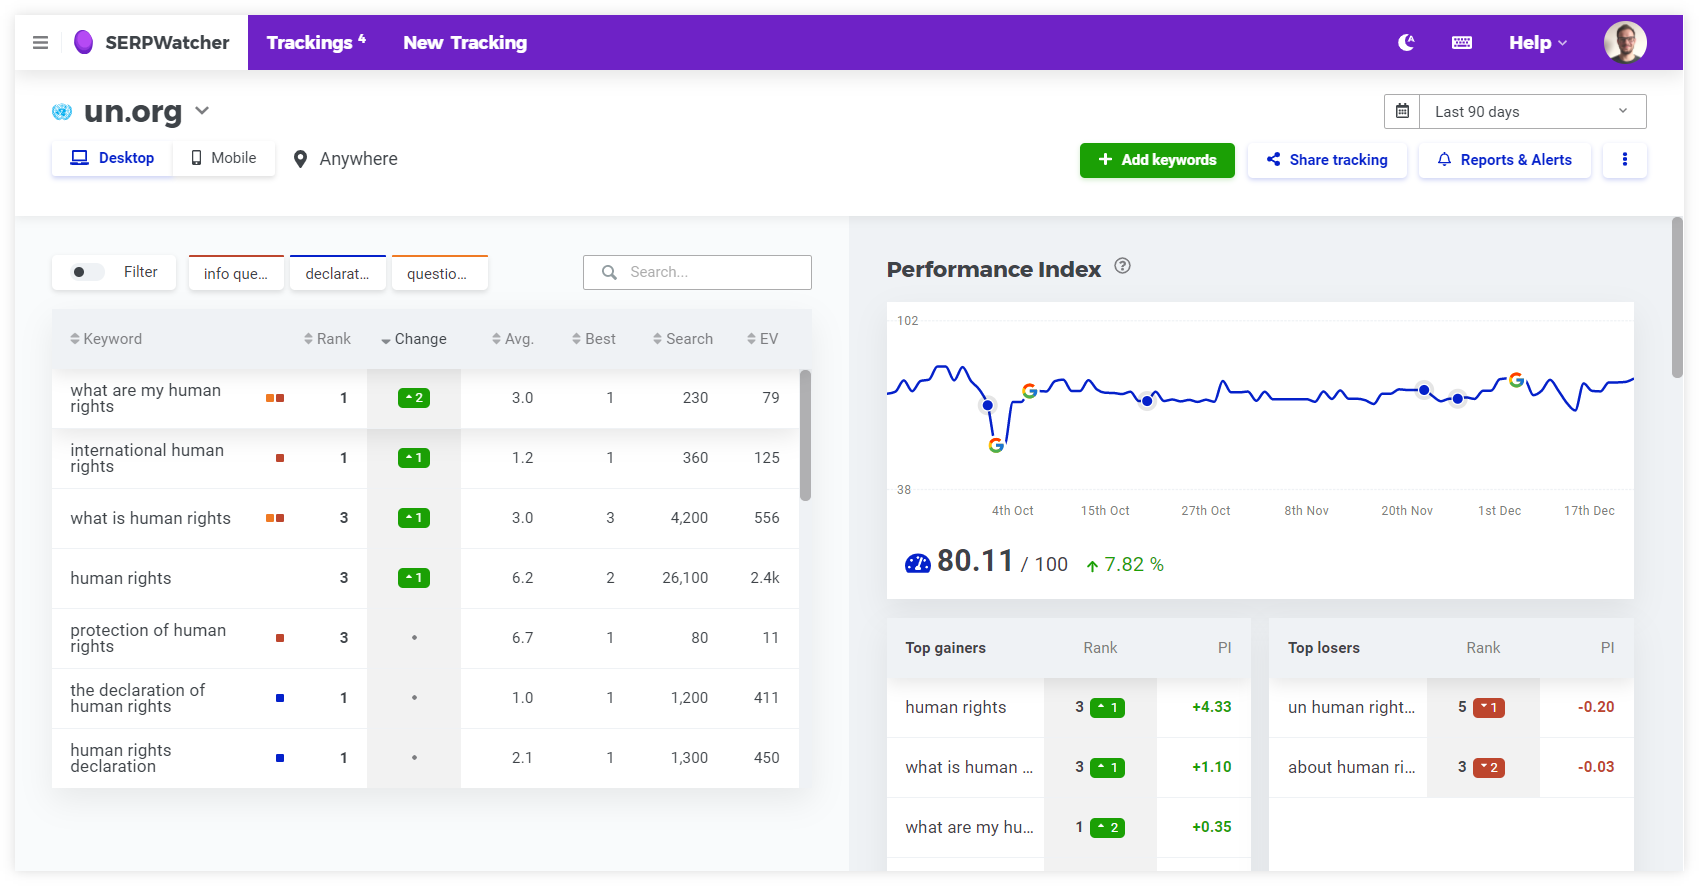This screenshot has height=886, width=1699.
Task: Click the Anywhere location pin icon
Action: pyautogui.click(x=300, y=160)
